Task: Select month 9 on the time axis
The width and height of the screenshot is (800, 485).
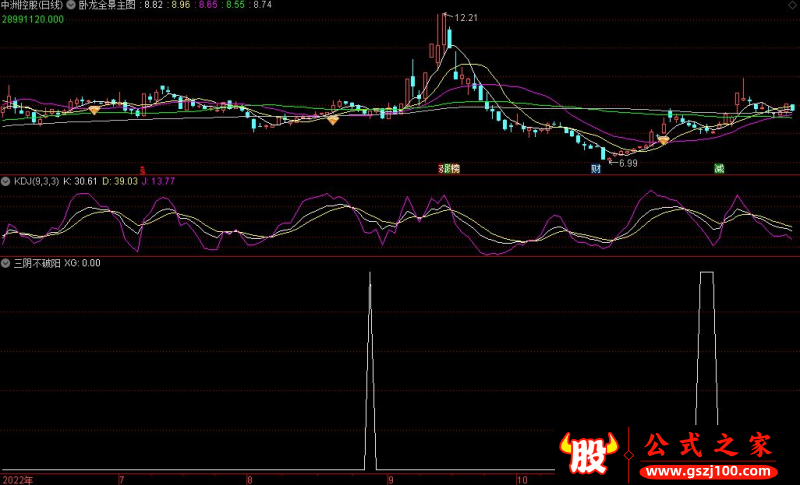Action: (389, 479)
